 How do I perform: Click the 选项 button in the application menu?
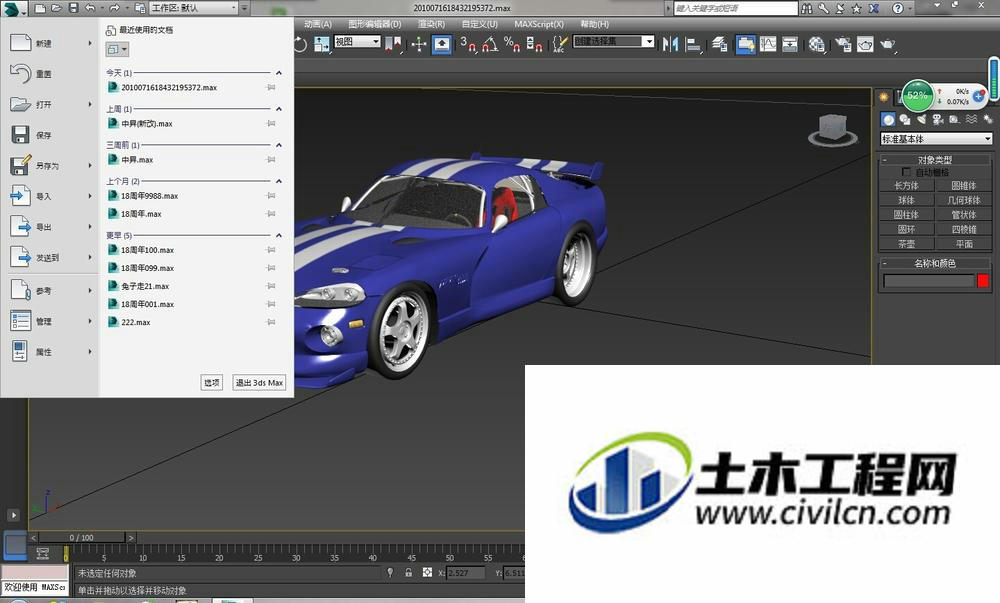pyautogui.click(x=212, y=382)
